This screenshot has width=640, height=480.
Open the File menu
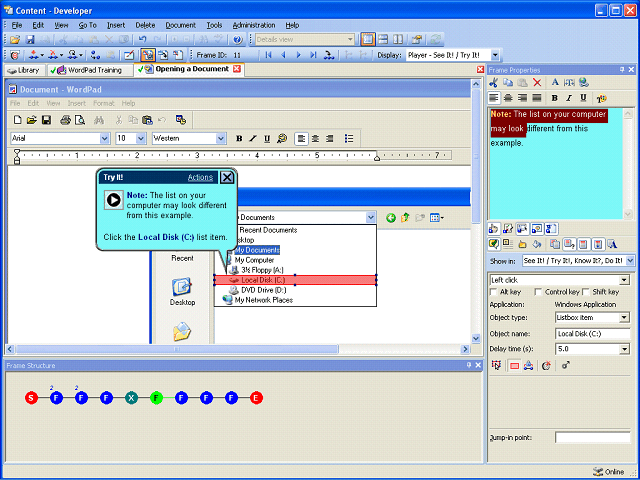(x=17, y=25)
